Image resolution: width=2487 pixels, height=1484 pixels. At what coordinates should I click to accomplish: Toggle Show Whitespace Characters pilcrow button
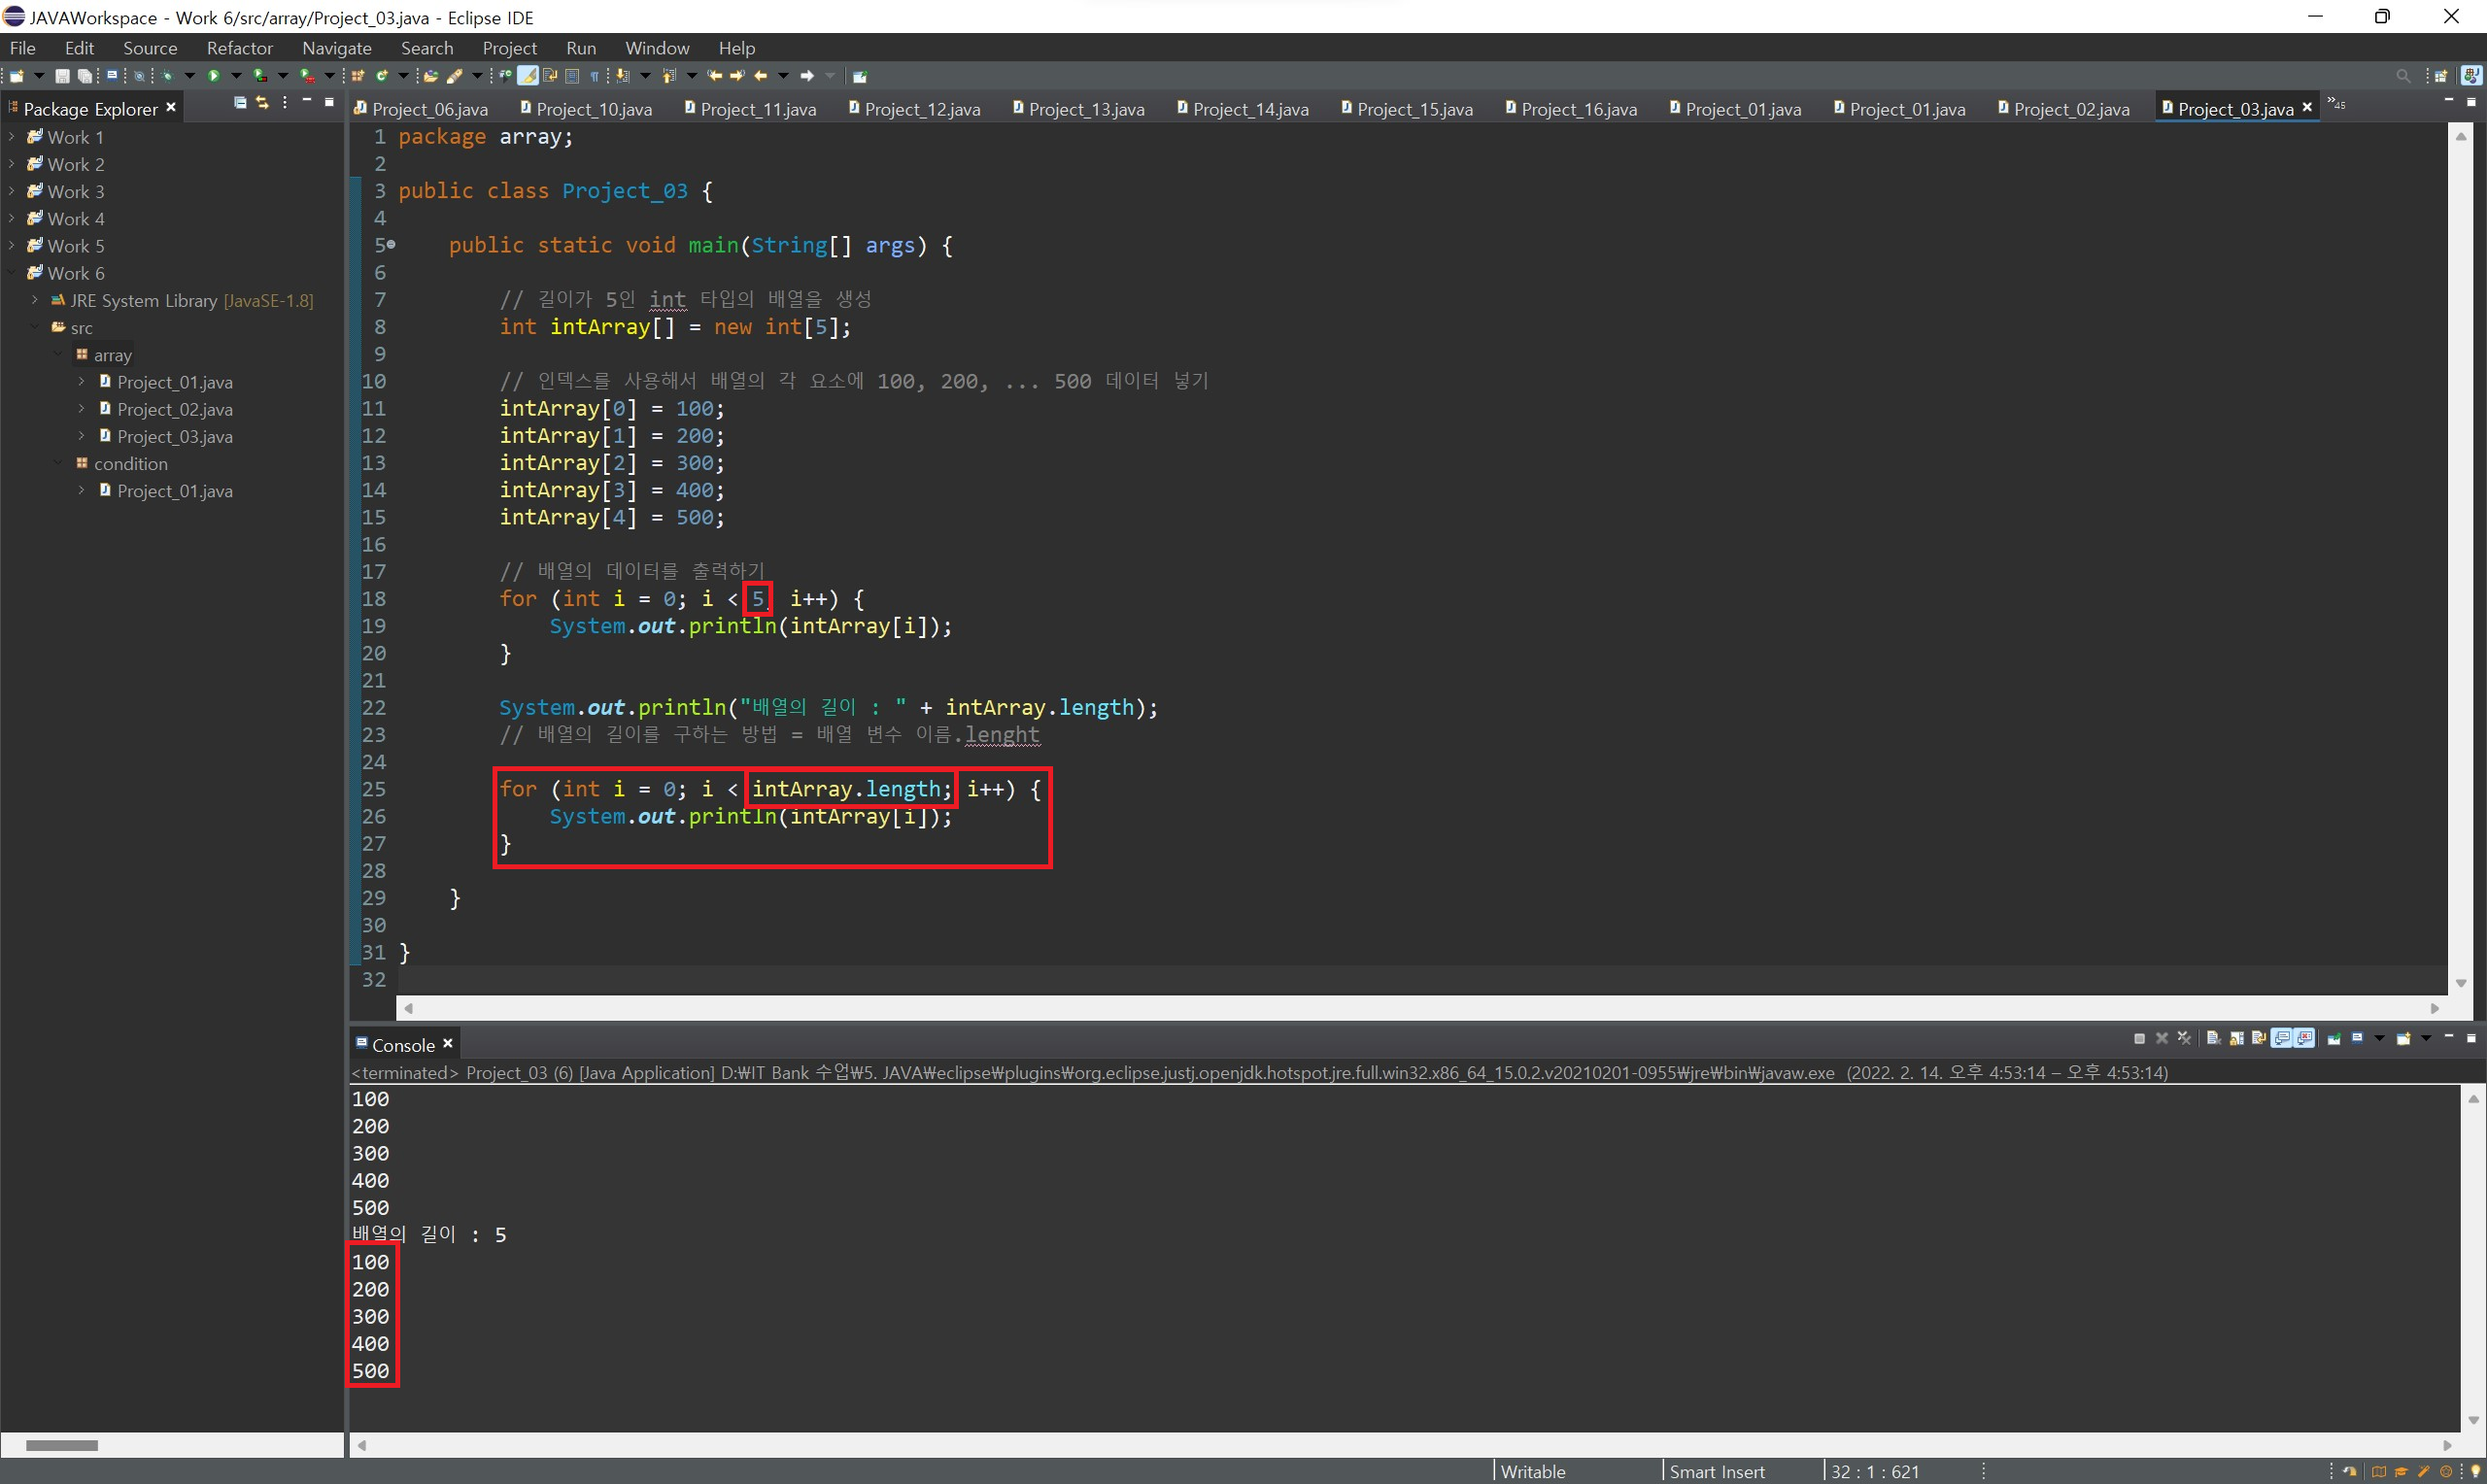click(x=595, y=76)
